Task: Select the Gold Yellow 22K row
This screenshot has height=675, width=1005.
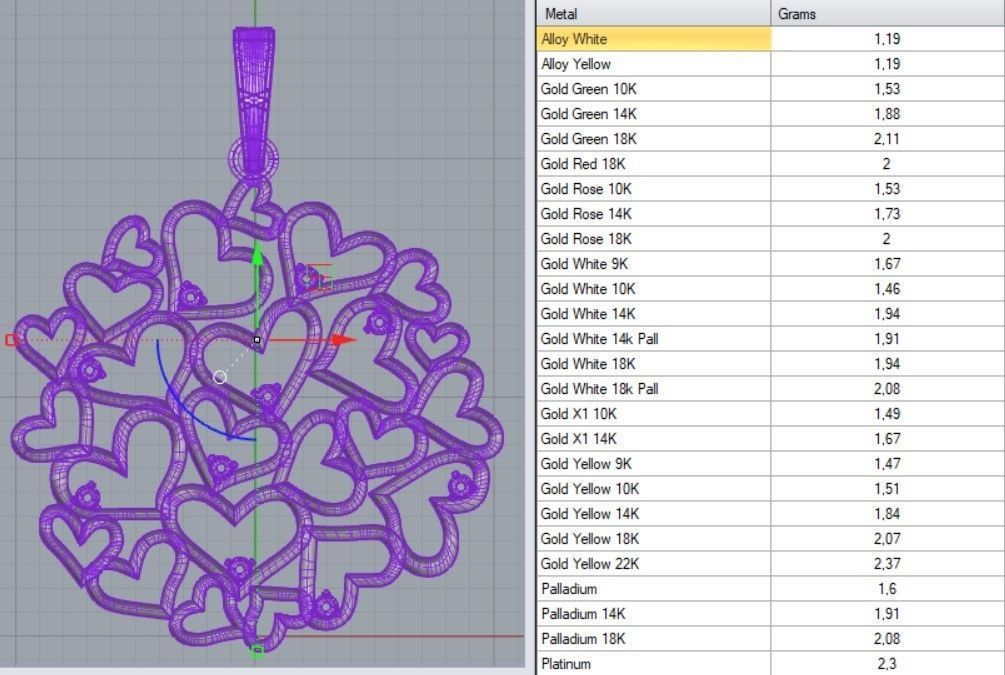Action: [x=770, y=564]
